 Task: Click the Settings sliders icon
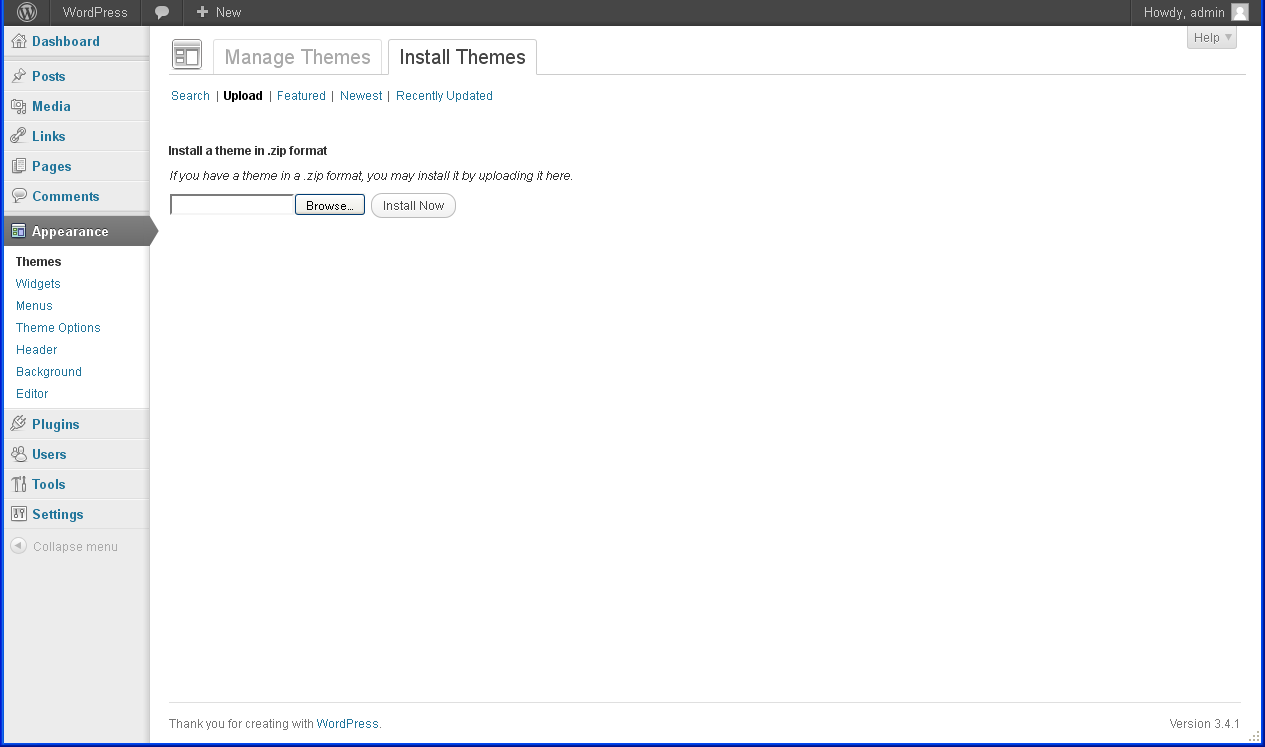19,514
